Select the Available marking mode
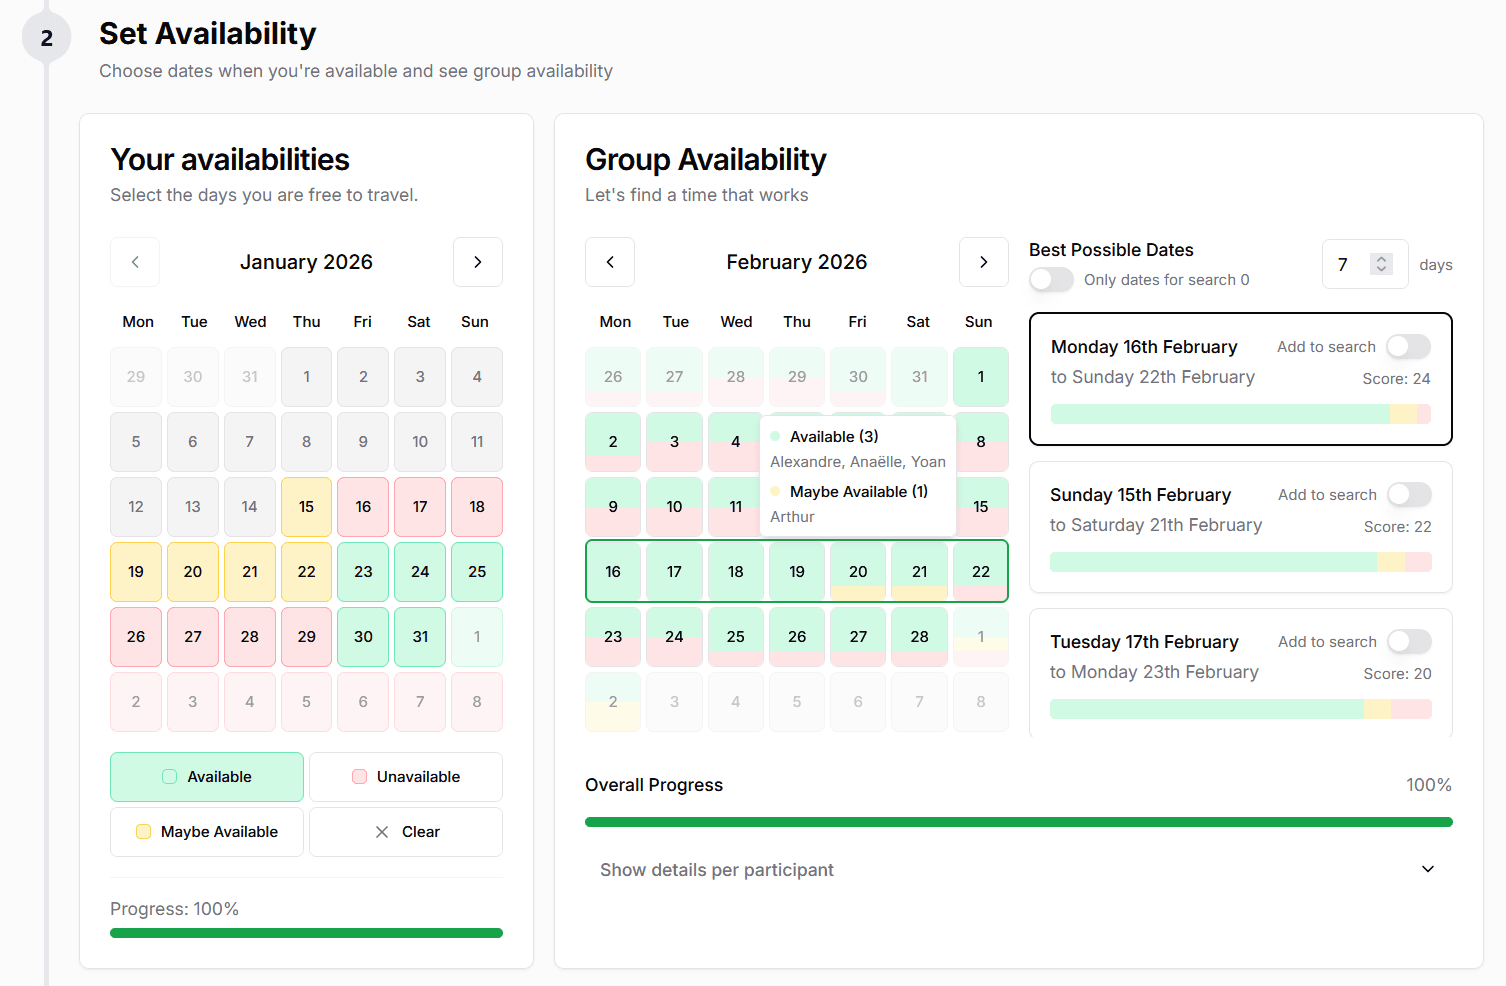 pyautogui.click(x=206, y=776)
